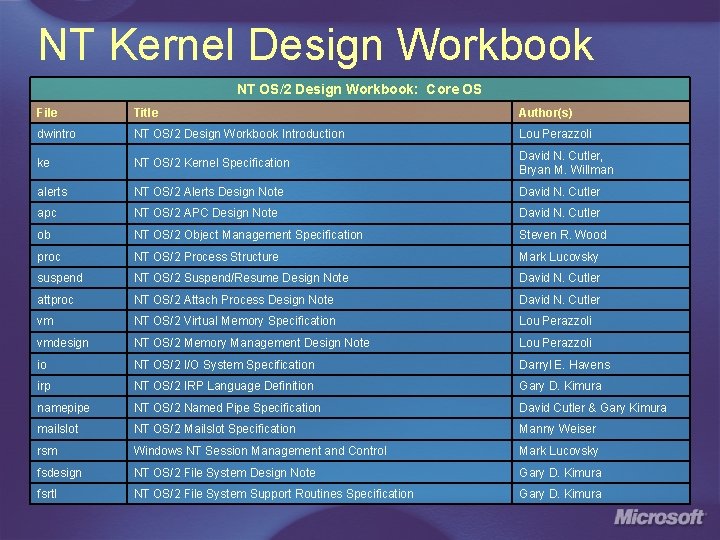The height and width of the screenshot is (540, 720).
Task: Select the 'mailslot' file cell
Action: [79, 429]
